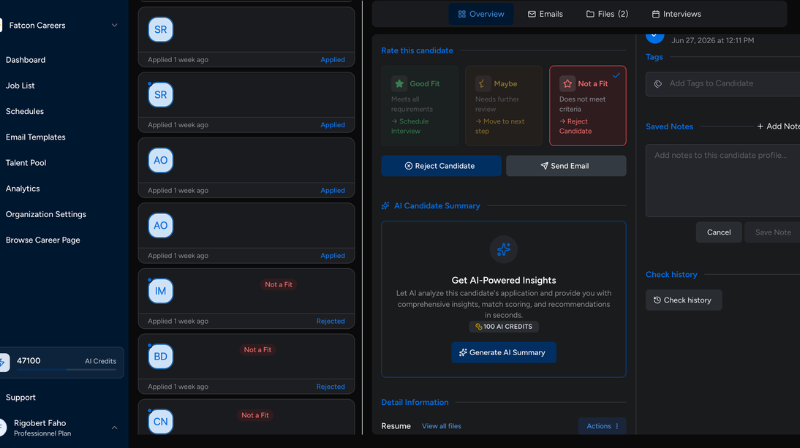Switch to the Overview tab
Screen dimensions: 800x448
click(x=481, y=14)
